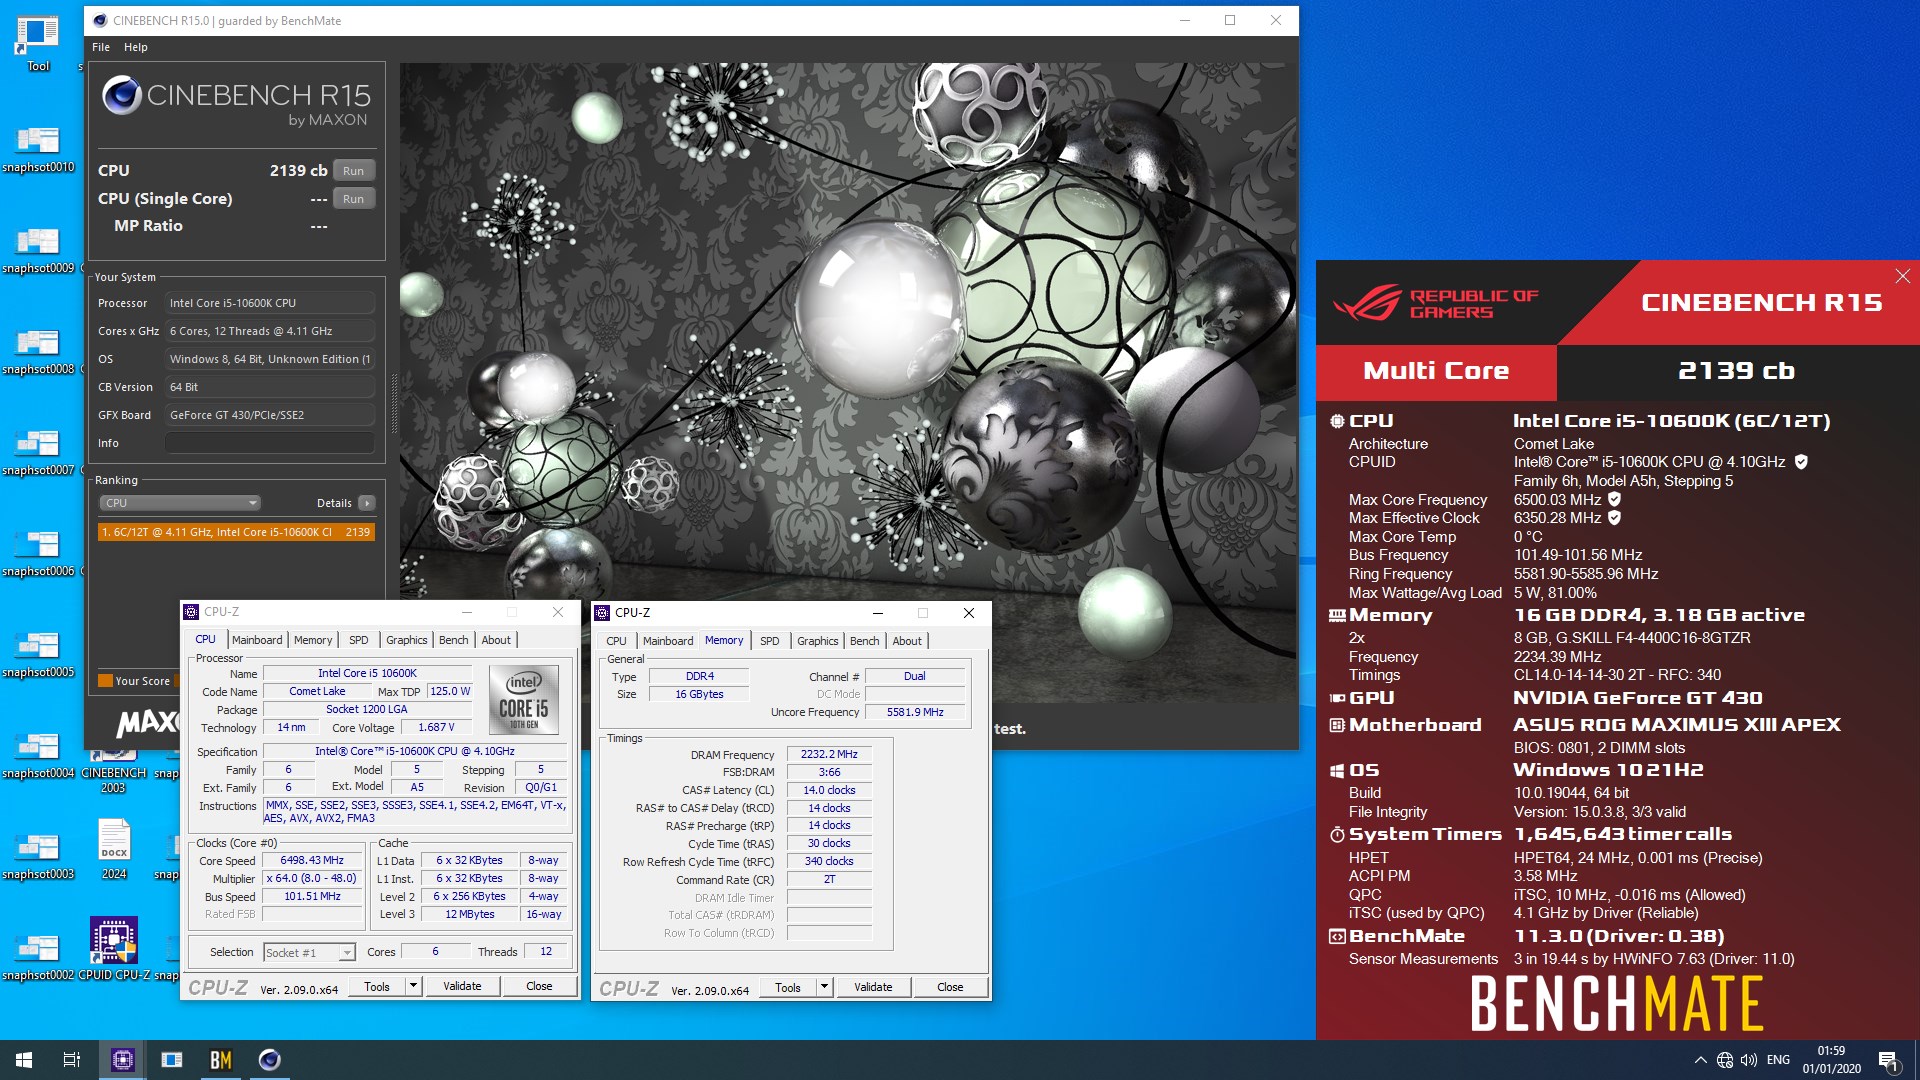Viewport: 1920px width, 1080px height.
Task: Click Validate in right CPU-Z window
Action: [873, 987]
